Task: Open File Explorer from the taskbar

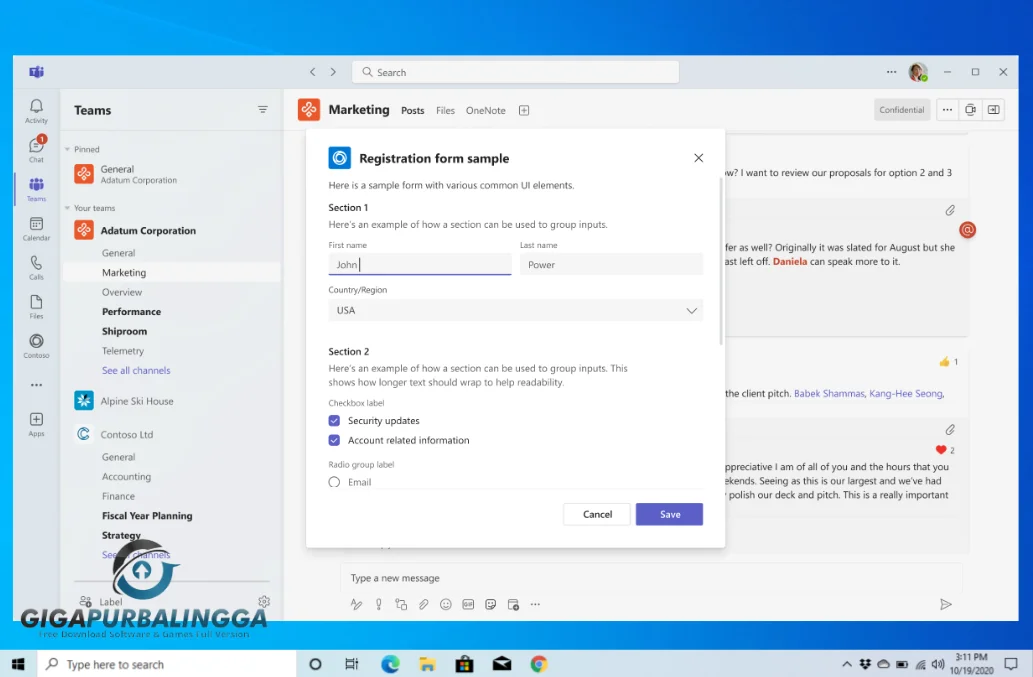Action: pos(427,664)
